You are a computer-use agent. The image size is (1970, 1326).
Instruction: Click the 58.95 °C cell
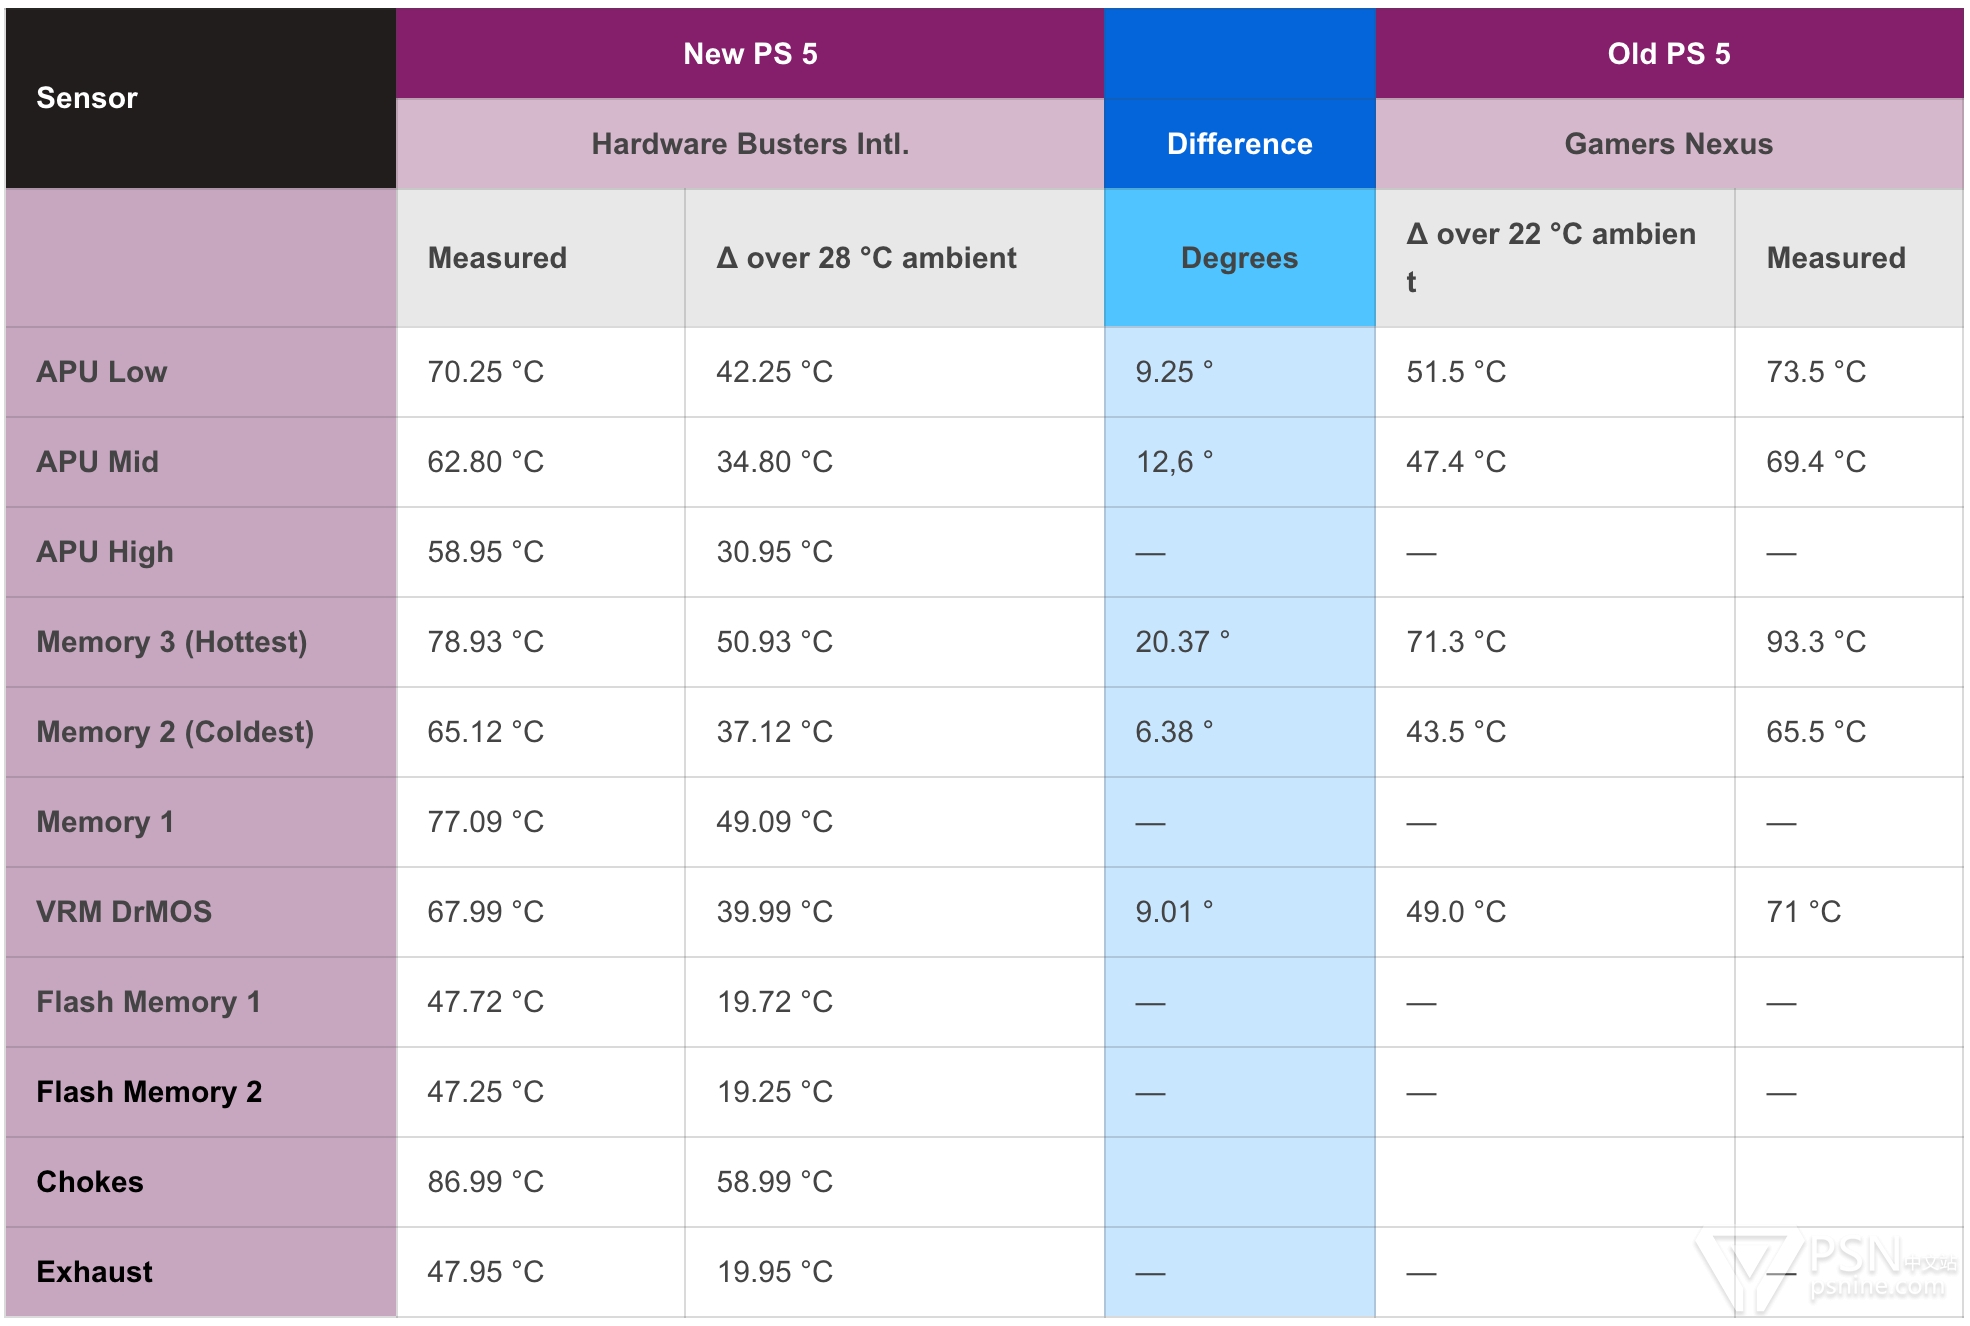coord(541,552)
